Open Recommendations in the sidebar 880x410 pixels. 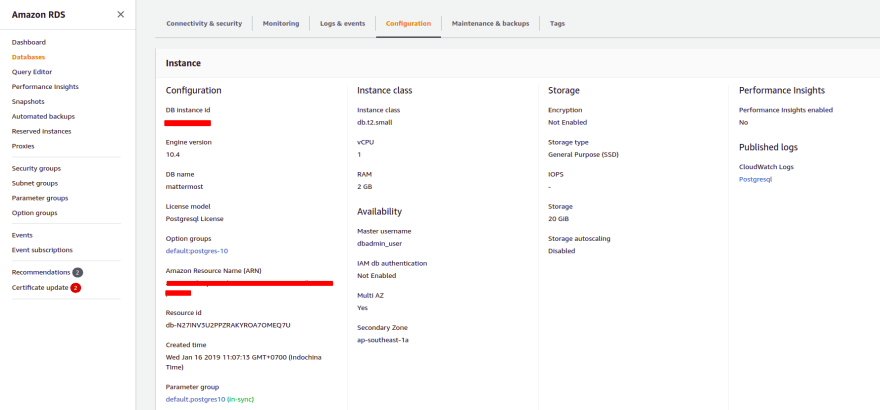pos(41,273)
